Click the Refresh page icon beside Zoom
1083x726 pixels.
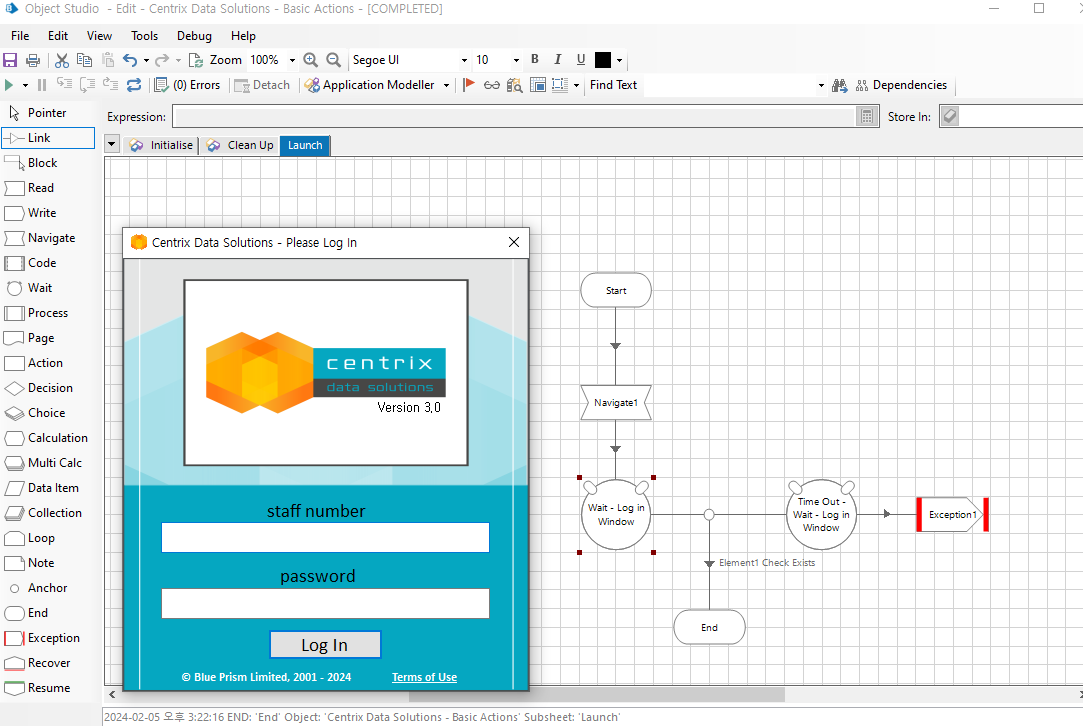click(195, 60)
